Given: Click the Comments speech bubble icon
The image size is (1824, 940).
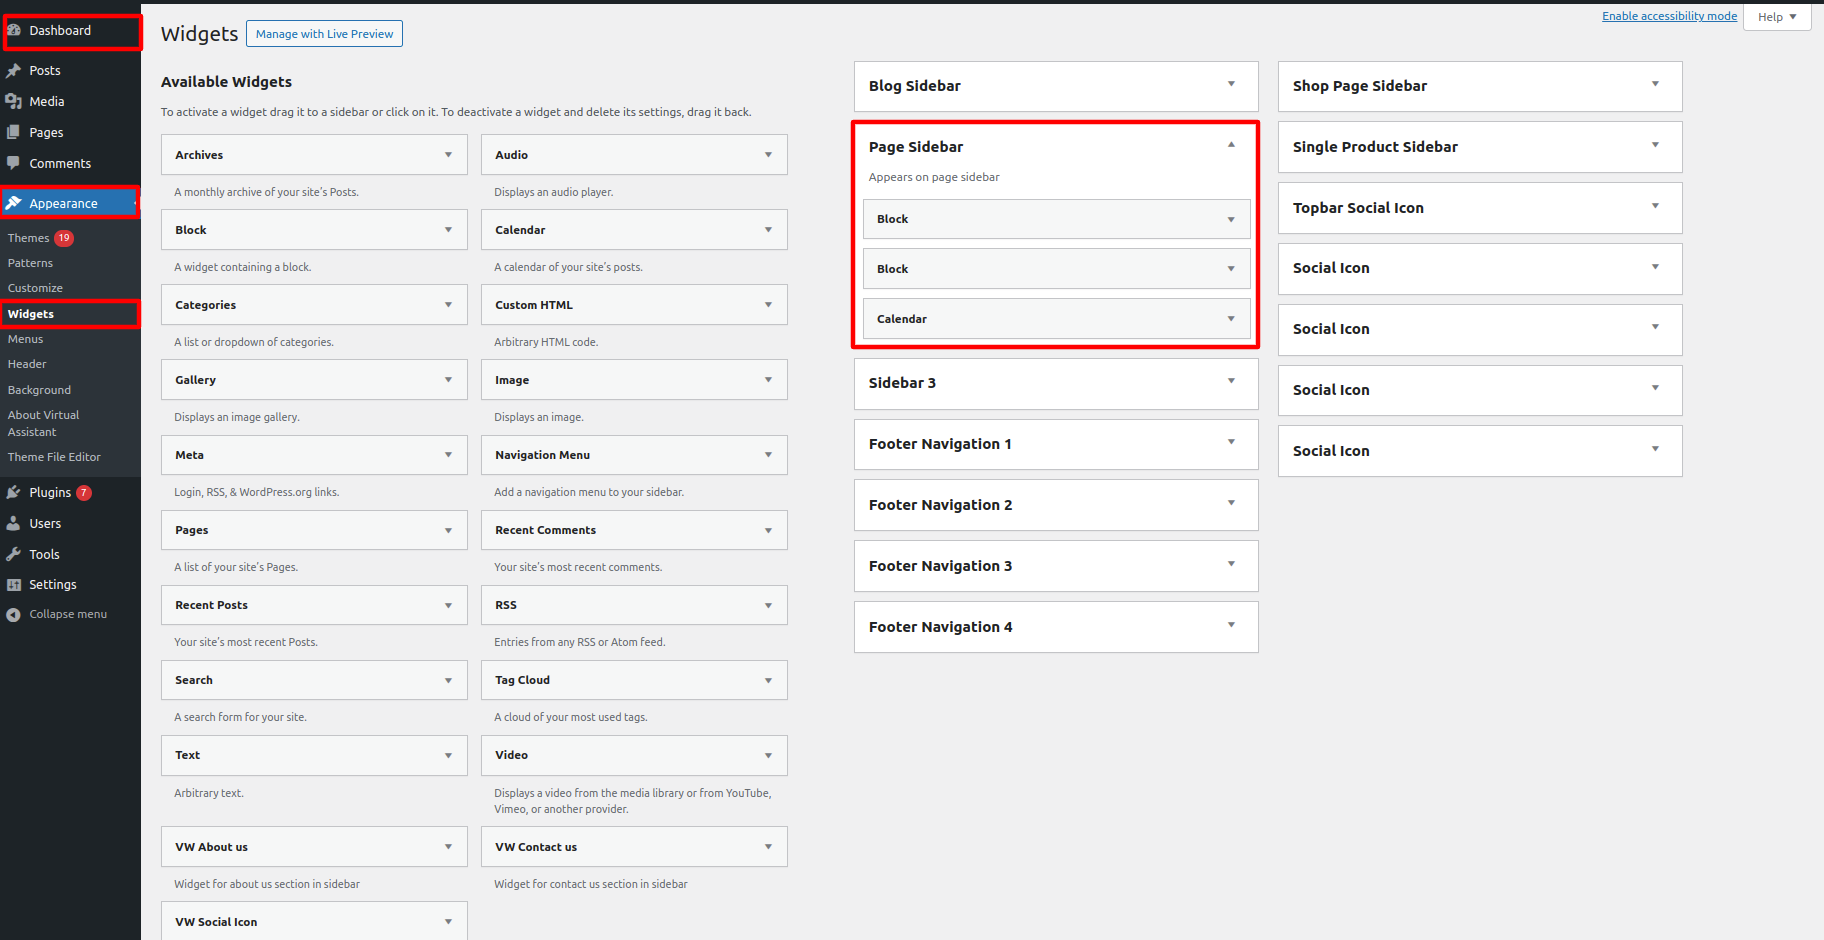Looking at the screenshot, I should click(x=14, y=163).
